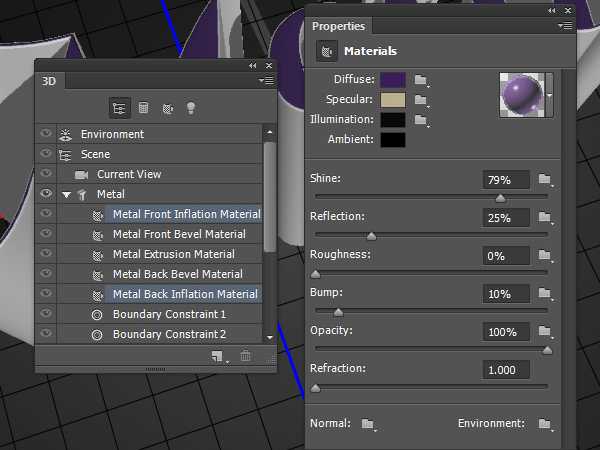Image resolution: width=600 pixels, height=450 pixels.
Task: Select the 3D panel tab
Action: click(x=49, y=81)
